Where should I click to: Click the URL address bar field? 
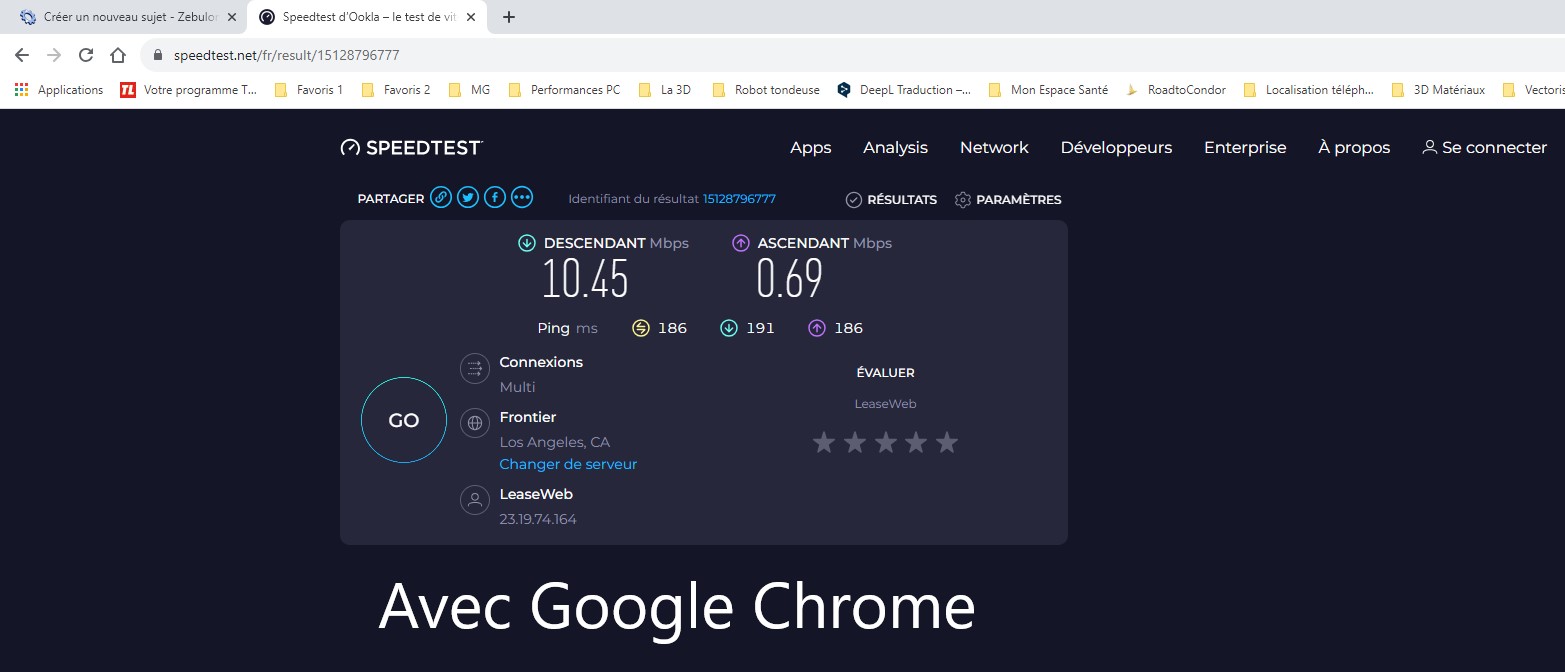pyautogui.click(x=850, y=55)
